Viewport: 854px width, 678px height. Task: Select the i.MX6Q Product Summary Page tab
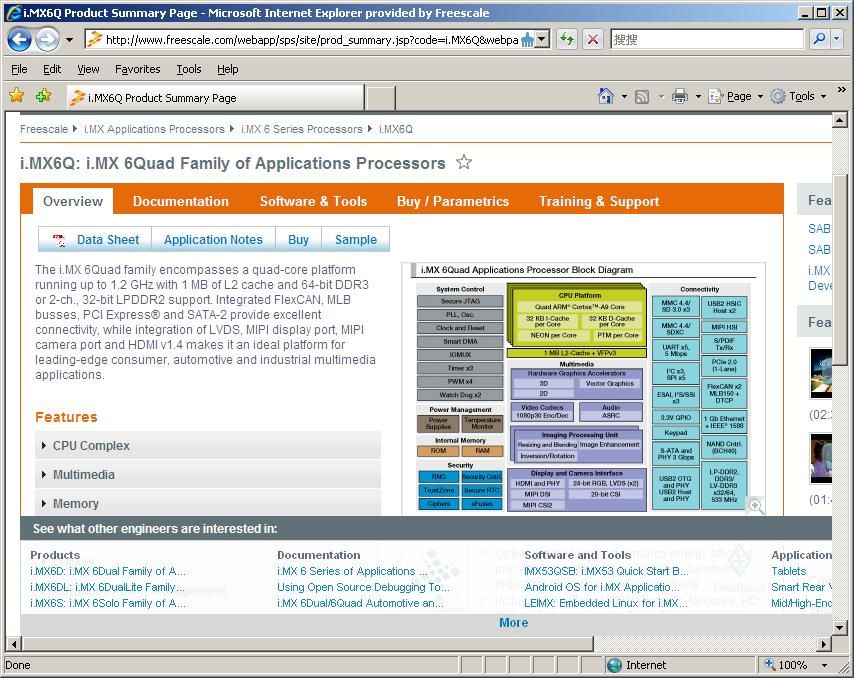216,97
